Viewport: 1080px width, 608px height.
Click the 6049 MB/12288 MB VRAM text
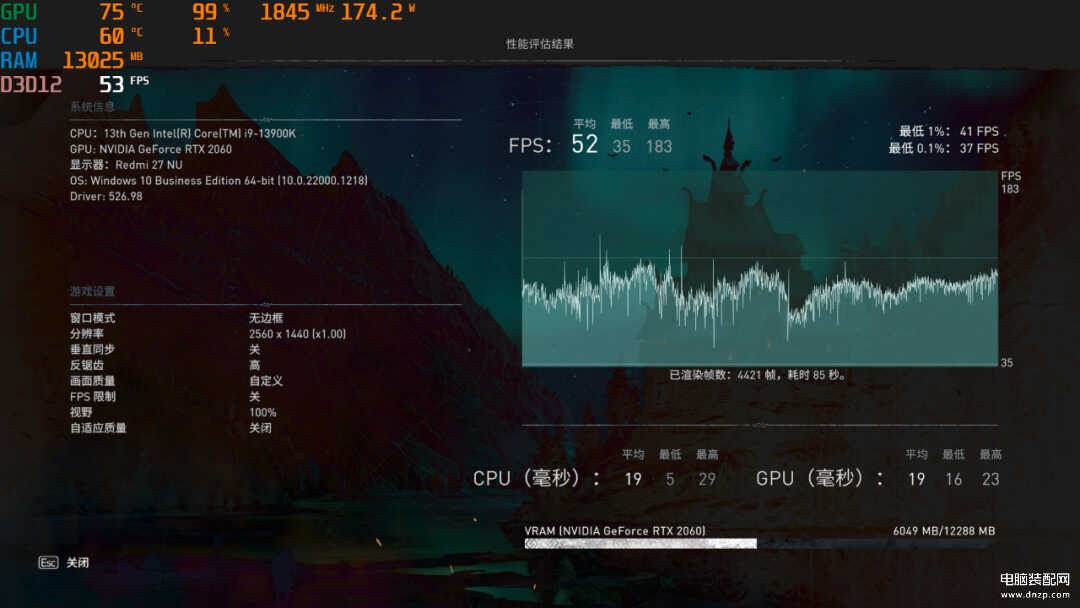944,531
